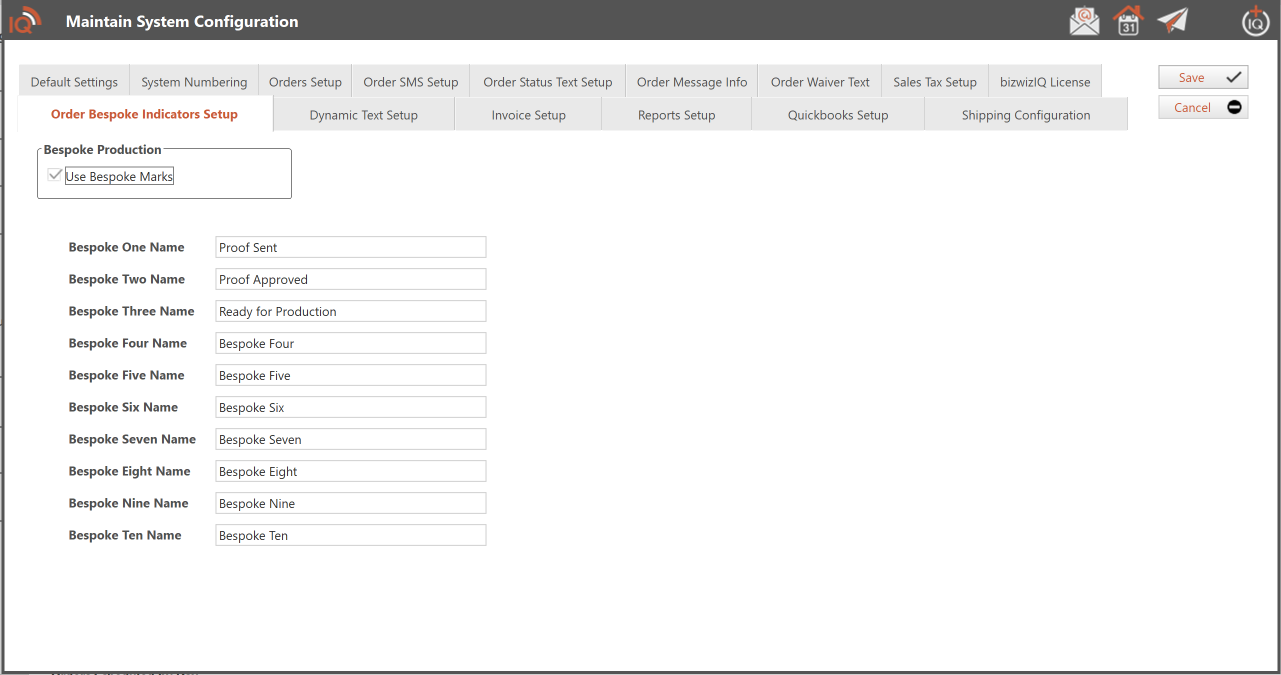Switch to the Default Settings tab

pyautogui.click(x=74, y=82)
